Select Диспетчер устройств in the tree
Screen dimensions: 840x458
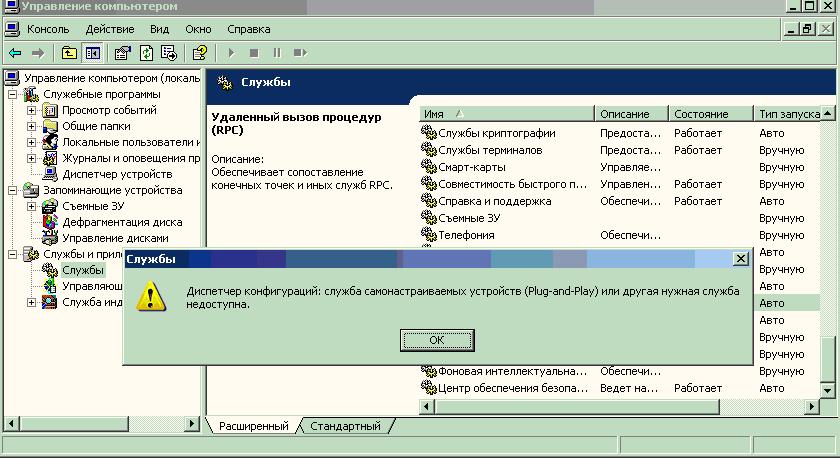[x=117, y=174]
